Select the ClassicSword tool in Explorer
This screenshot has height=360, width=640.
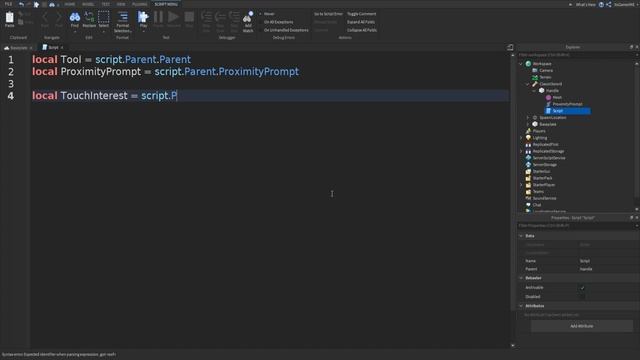click(x=551, y=84)
